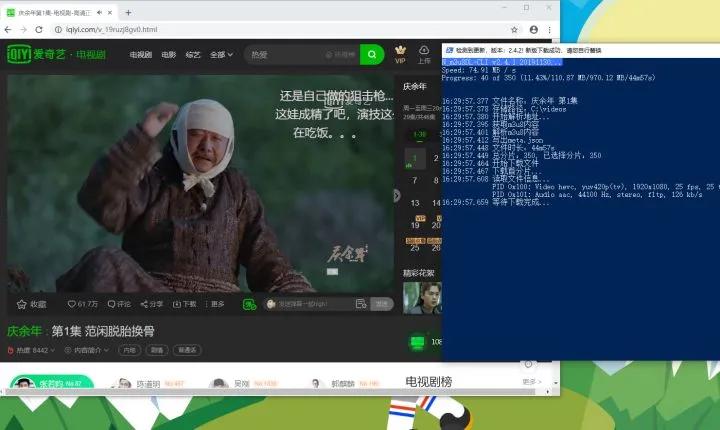
Task: Click the browser horizontal scrollbar
Action: coord(271,392)
